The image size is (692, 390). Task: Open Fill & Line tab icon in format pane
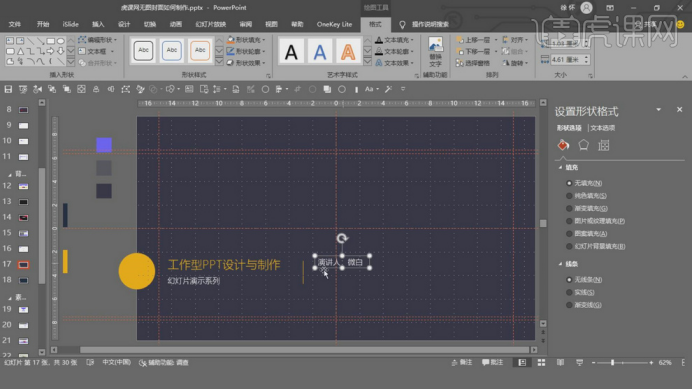[563, 145]
